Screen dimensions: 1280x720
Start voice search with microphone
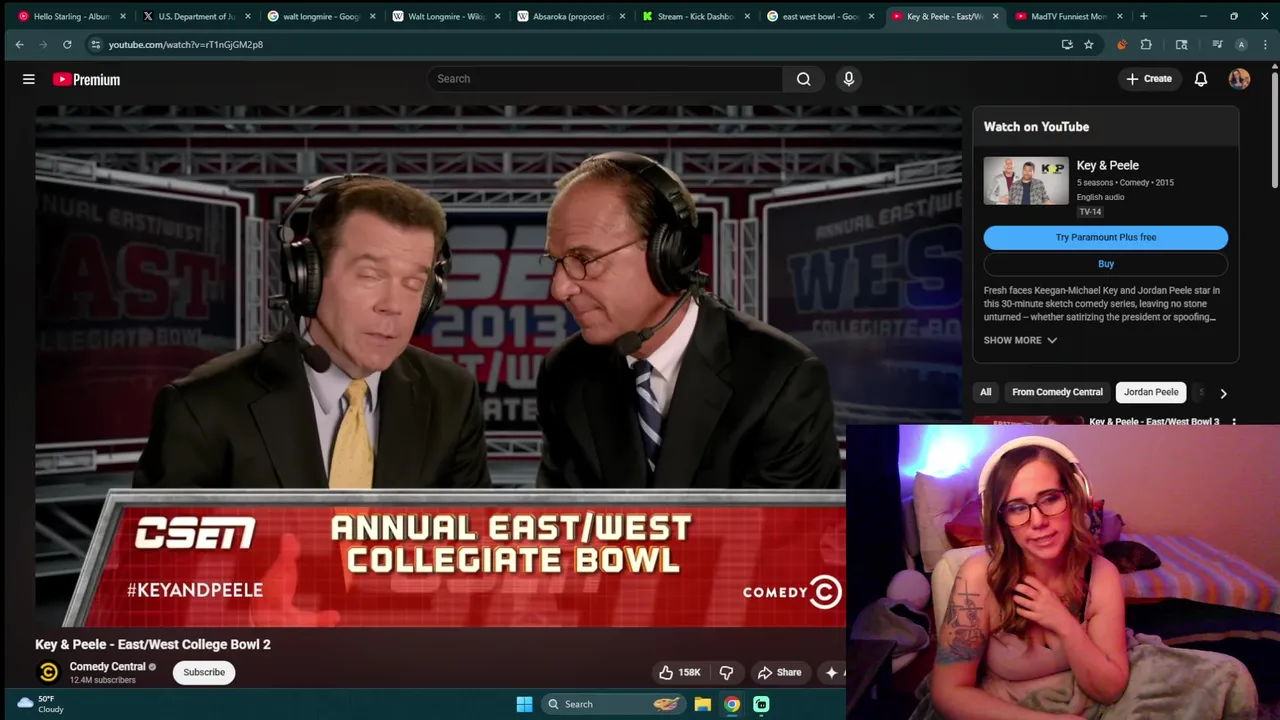point(849,79)
